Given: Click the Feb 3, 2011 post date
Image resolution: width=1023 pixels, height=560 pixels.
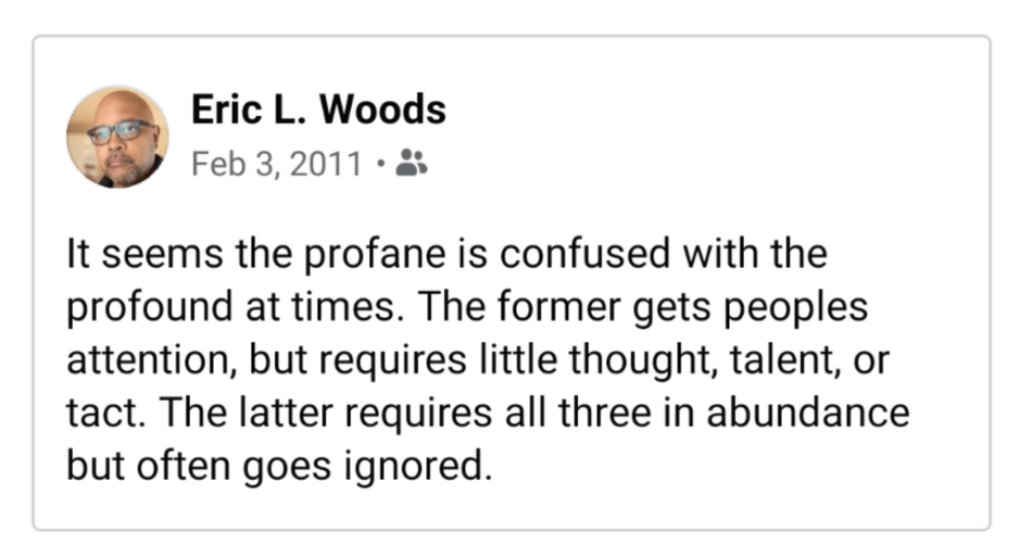Looking at the screenshot, I should pyautogui.click(x=276, y=163).
